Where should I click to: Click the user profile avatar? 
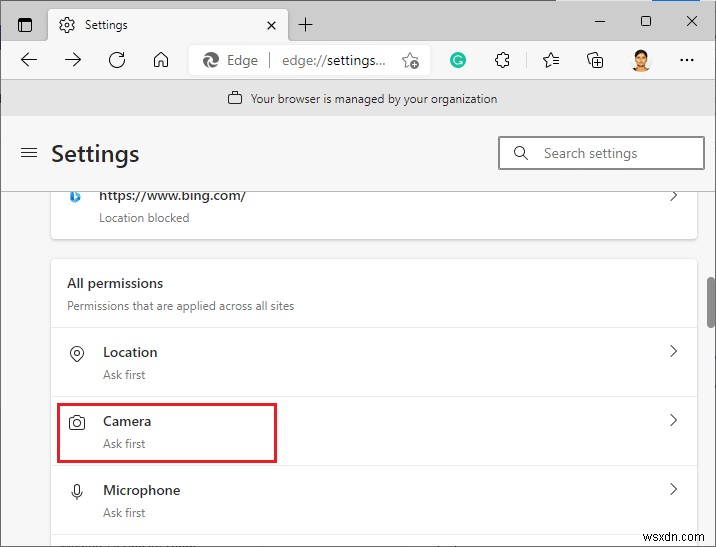pyautogui.click(x=641, y=60)
